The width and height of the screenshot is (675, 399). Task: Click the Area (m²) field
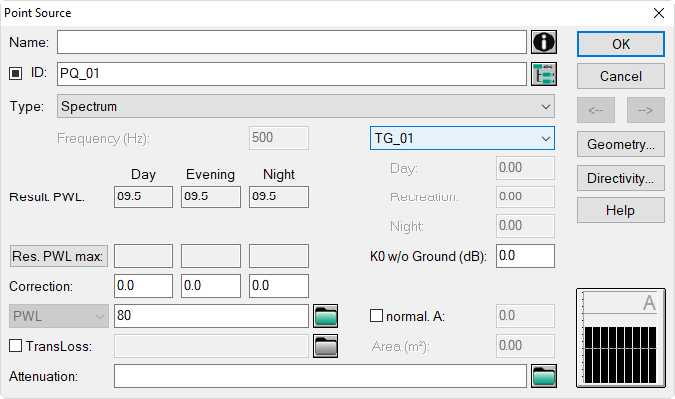pos(525,346)
